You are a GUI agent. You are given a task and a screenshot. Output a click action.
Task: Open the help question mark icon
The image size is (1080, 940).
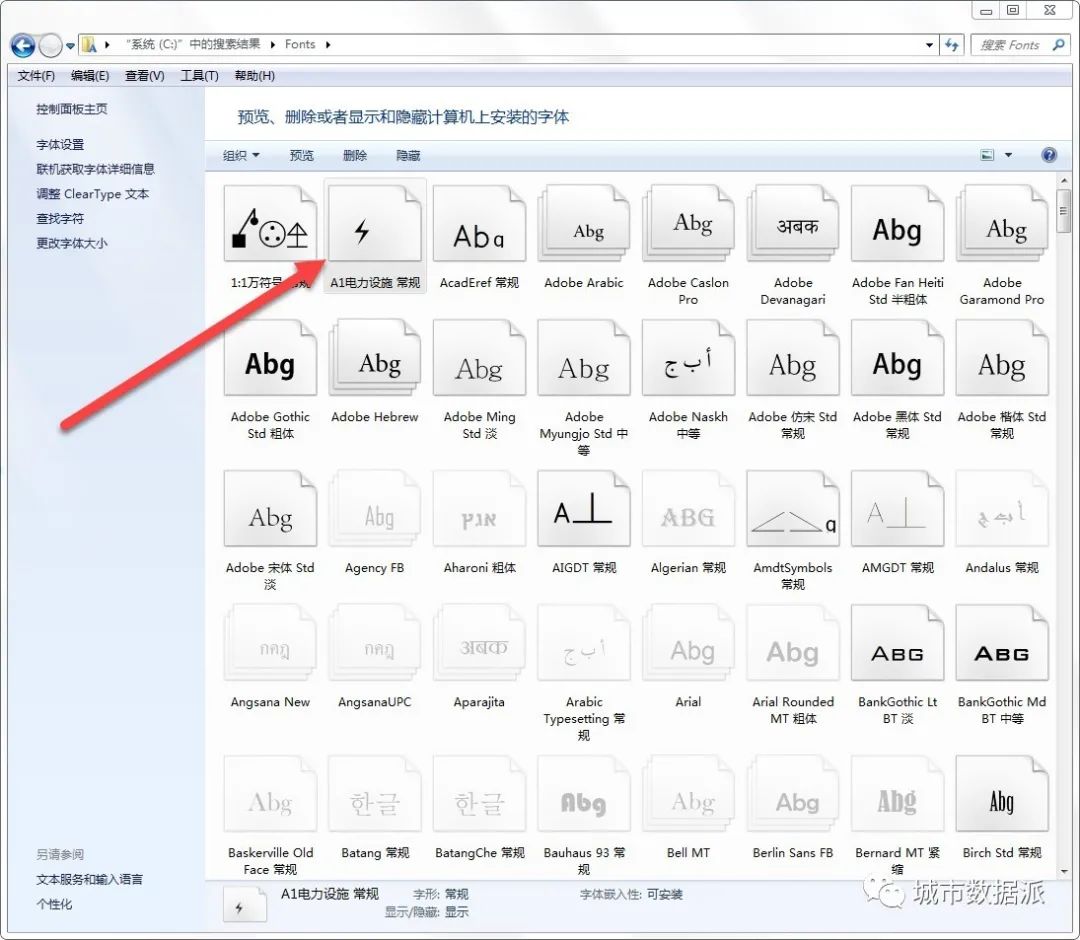(x=1049, y=155)
